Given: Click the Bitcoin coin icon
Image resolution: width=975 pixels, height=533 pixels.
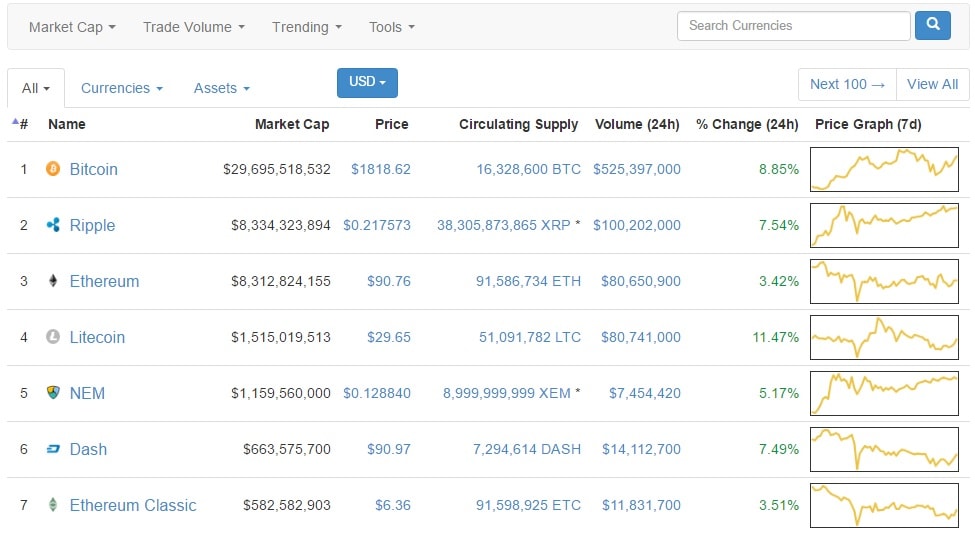Looking at the screenshot, I should [53, 169].
